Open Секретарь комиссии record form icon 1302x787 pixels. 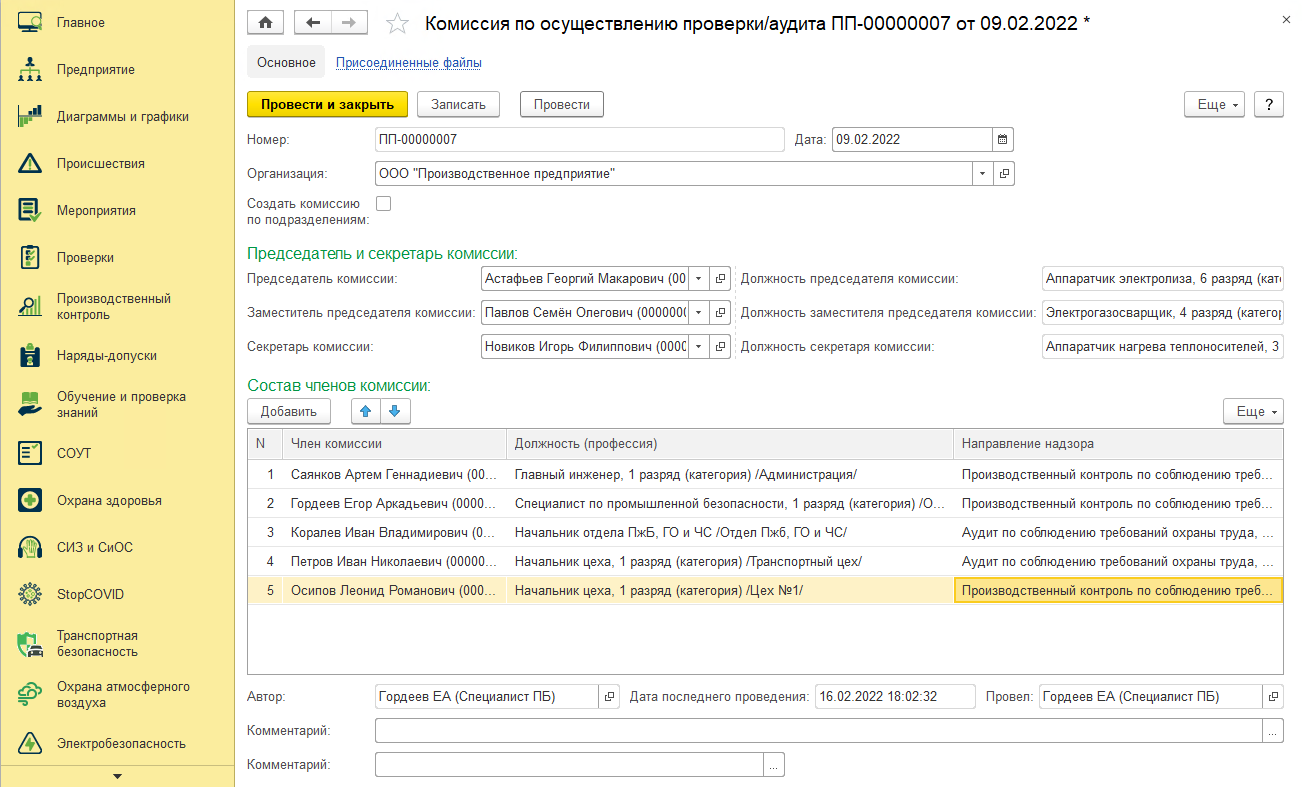721,347
